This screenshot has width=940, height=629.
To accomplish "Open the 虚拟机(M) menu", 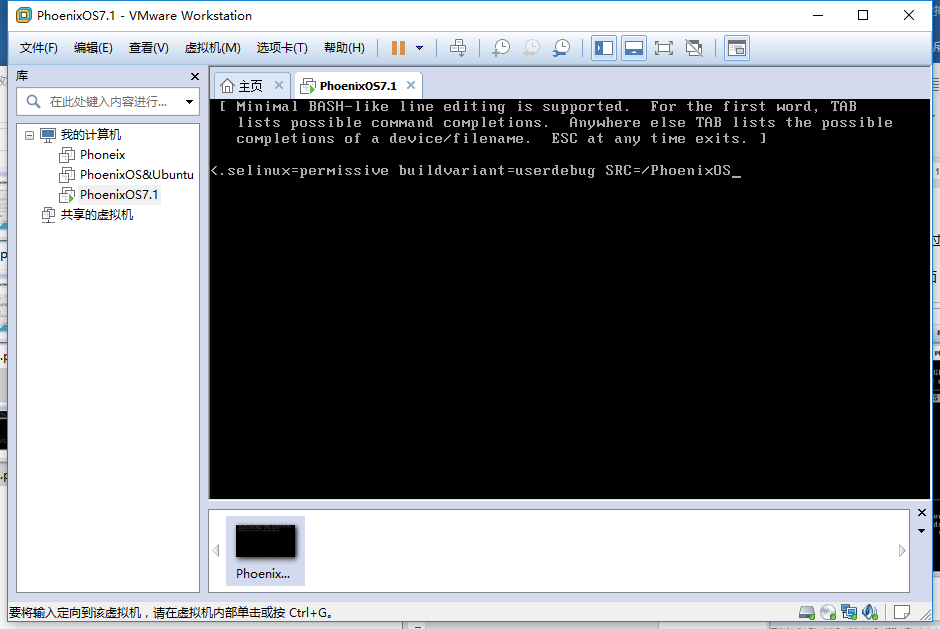I will tap(212, 48).
